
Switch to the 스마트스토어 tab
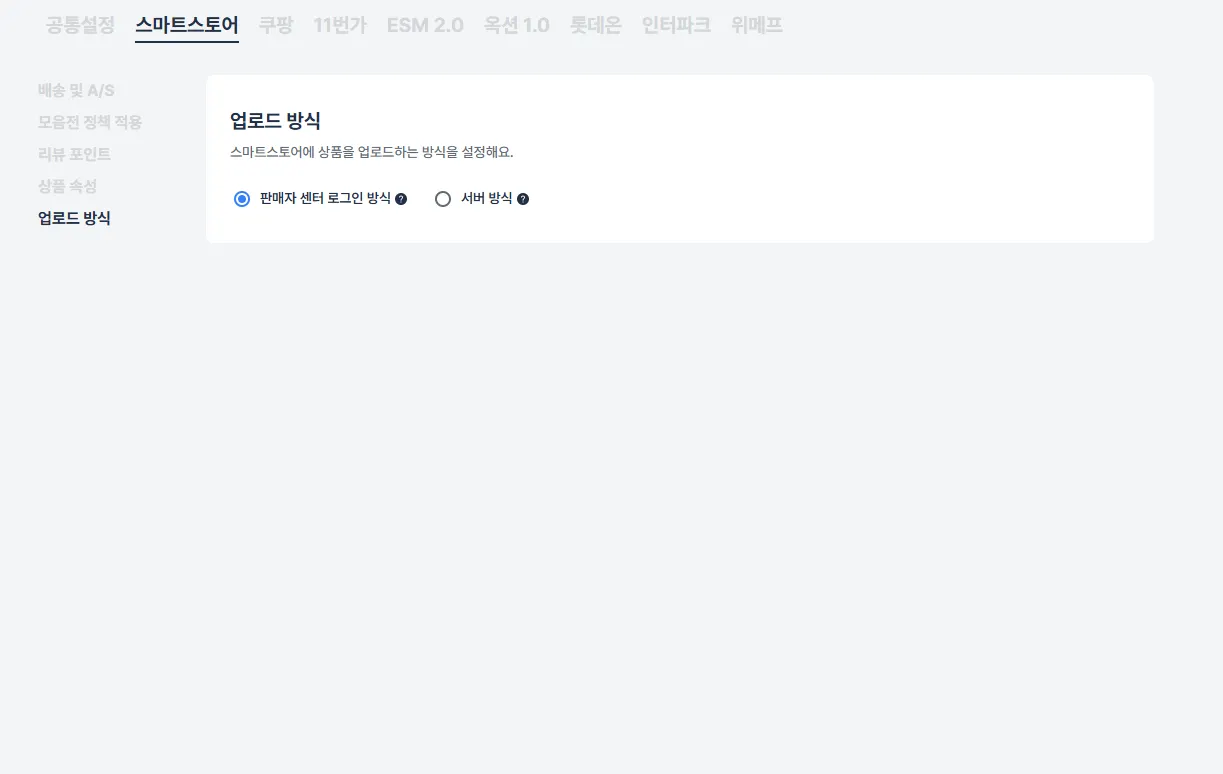click(187, 25)
